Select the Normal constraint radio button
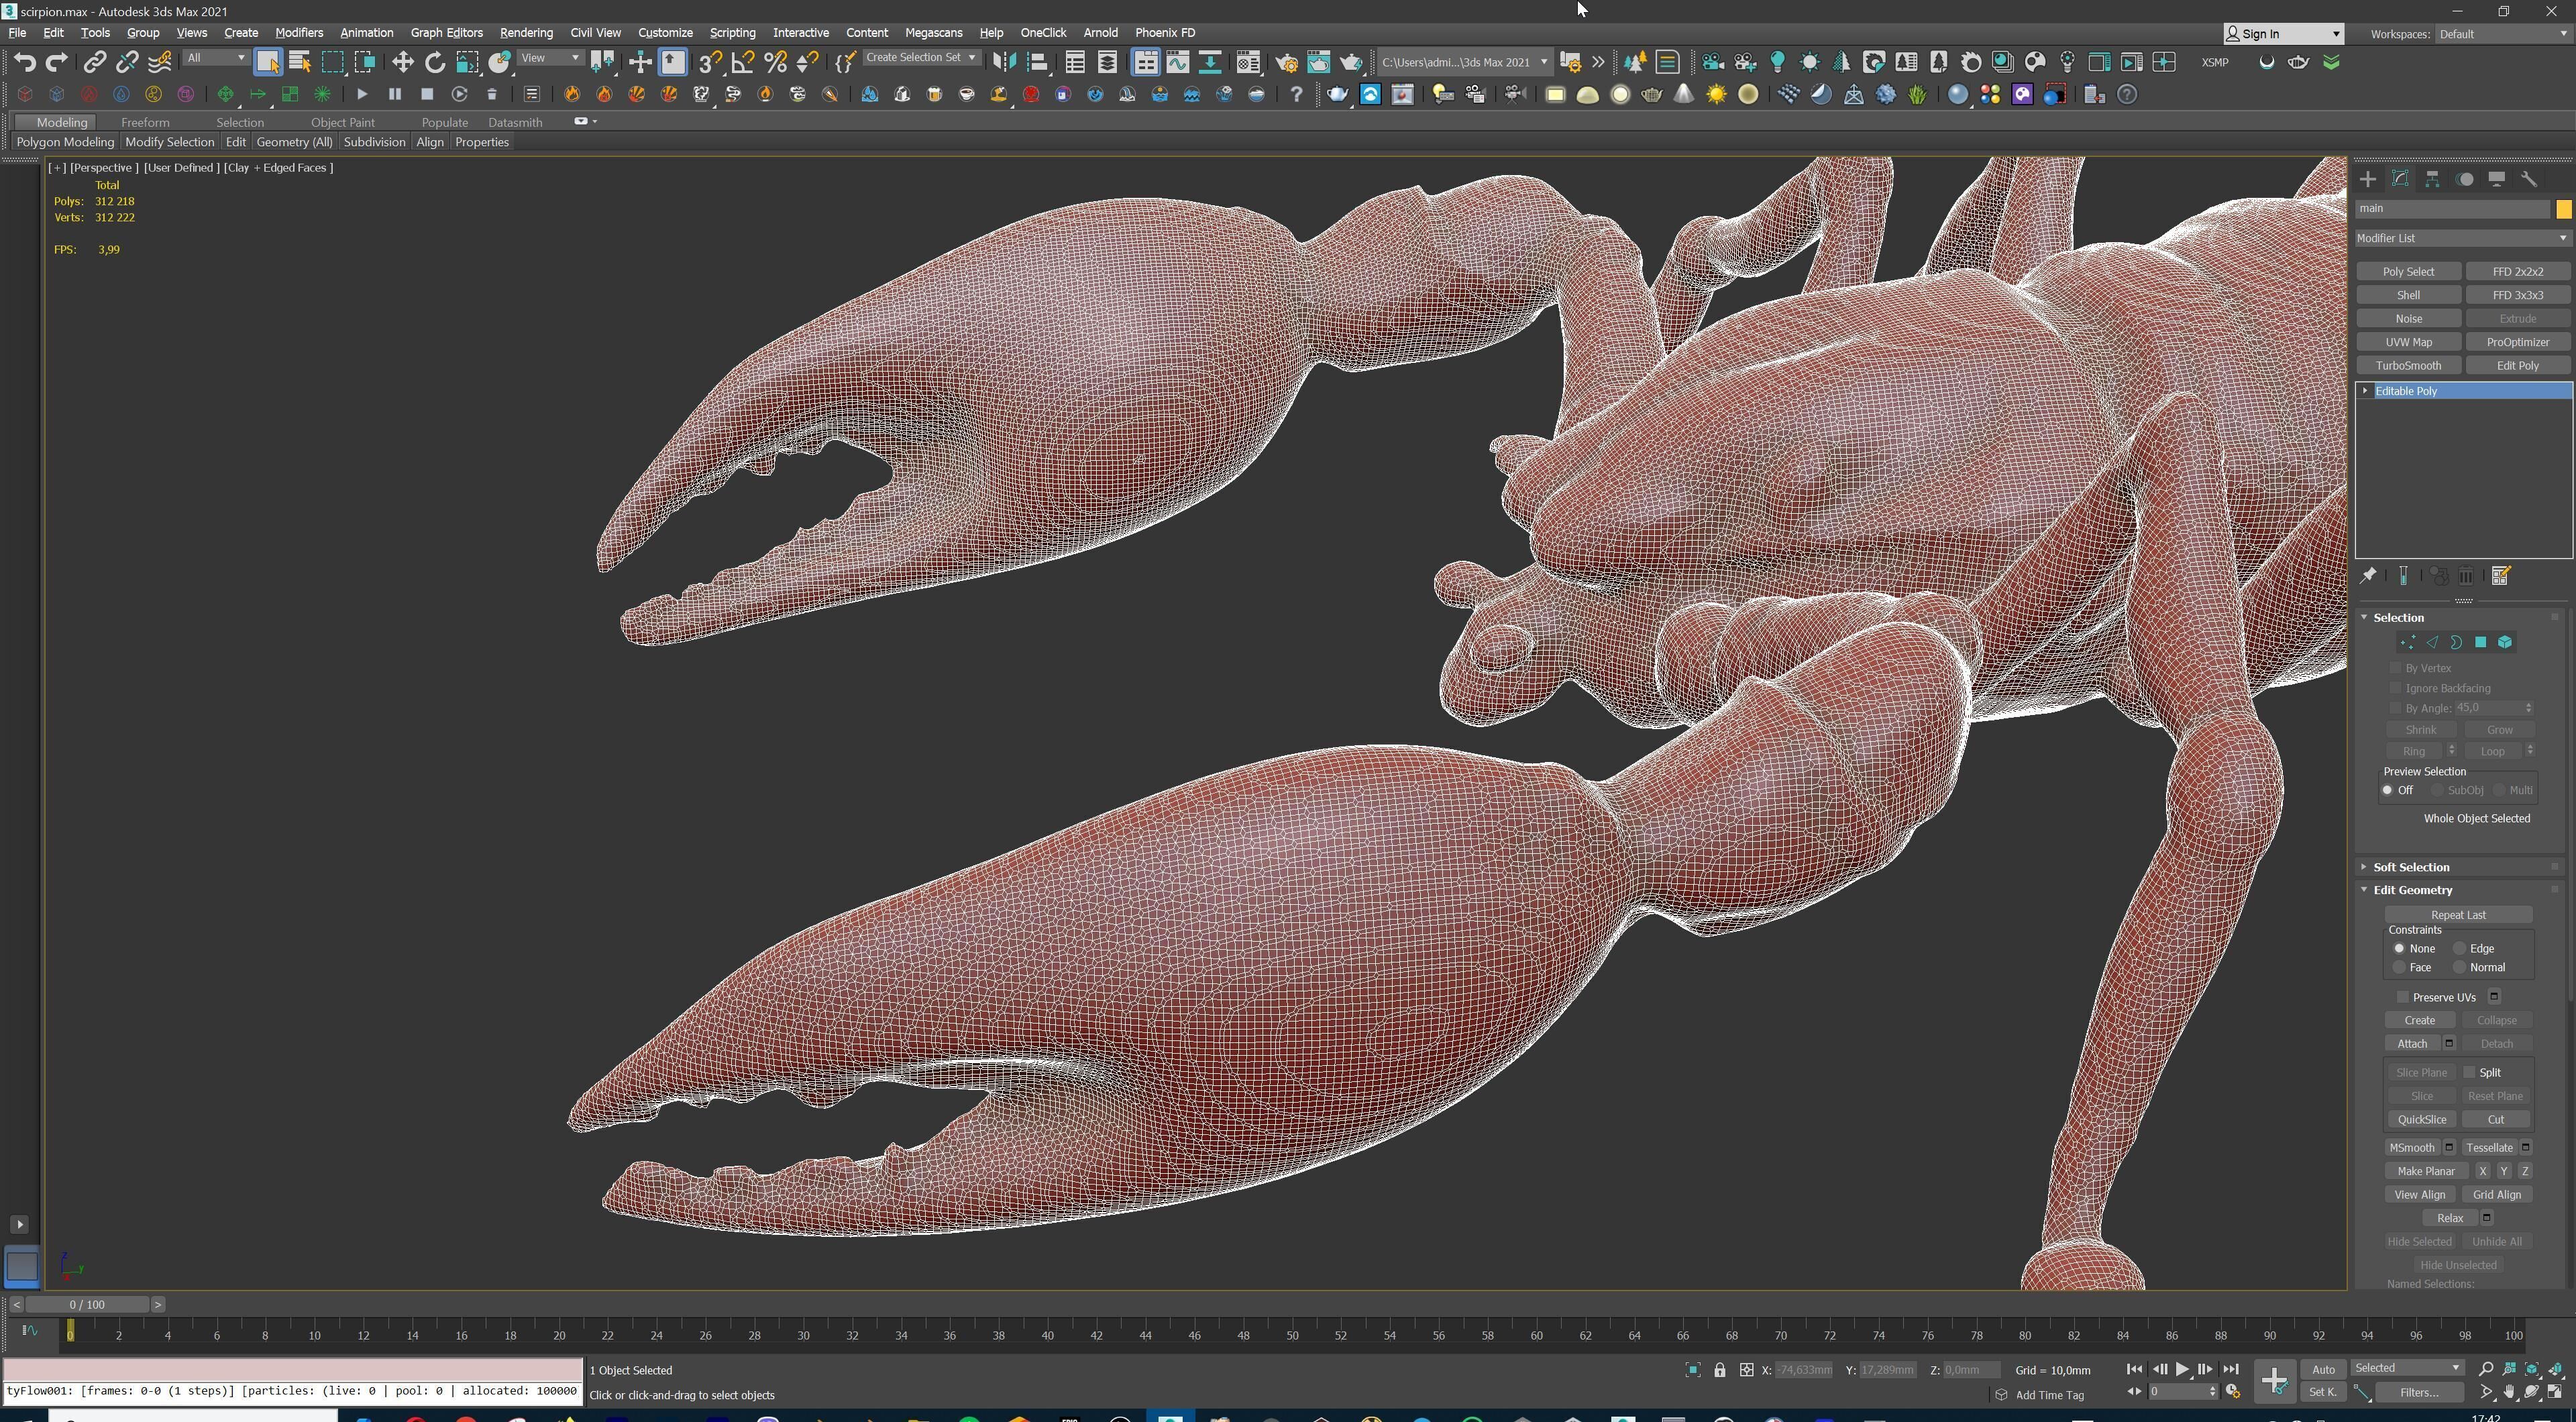The width and height of the screenshot is (2576, 1422). pyautogui.click(x=2459, y=967)
